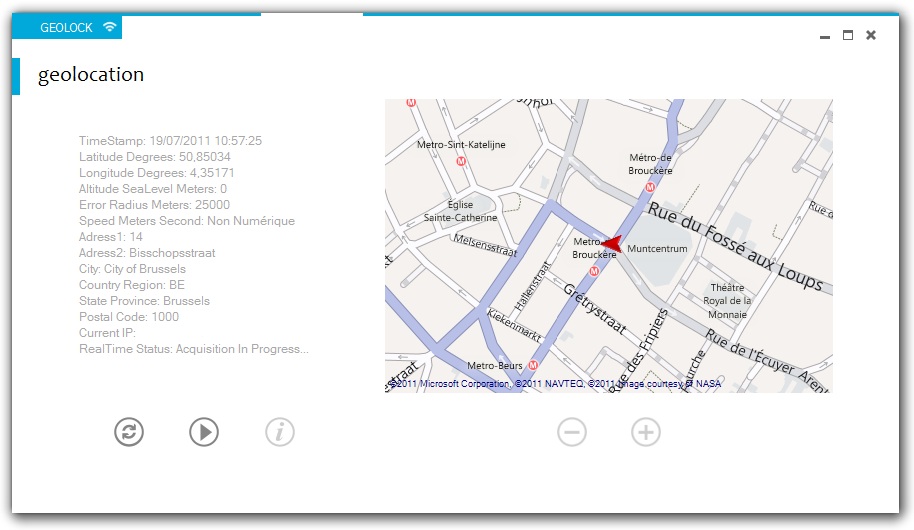Zoom out the map with minus button
This screenshot has width=914, height=530.
click(x=572, y=432)
